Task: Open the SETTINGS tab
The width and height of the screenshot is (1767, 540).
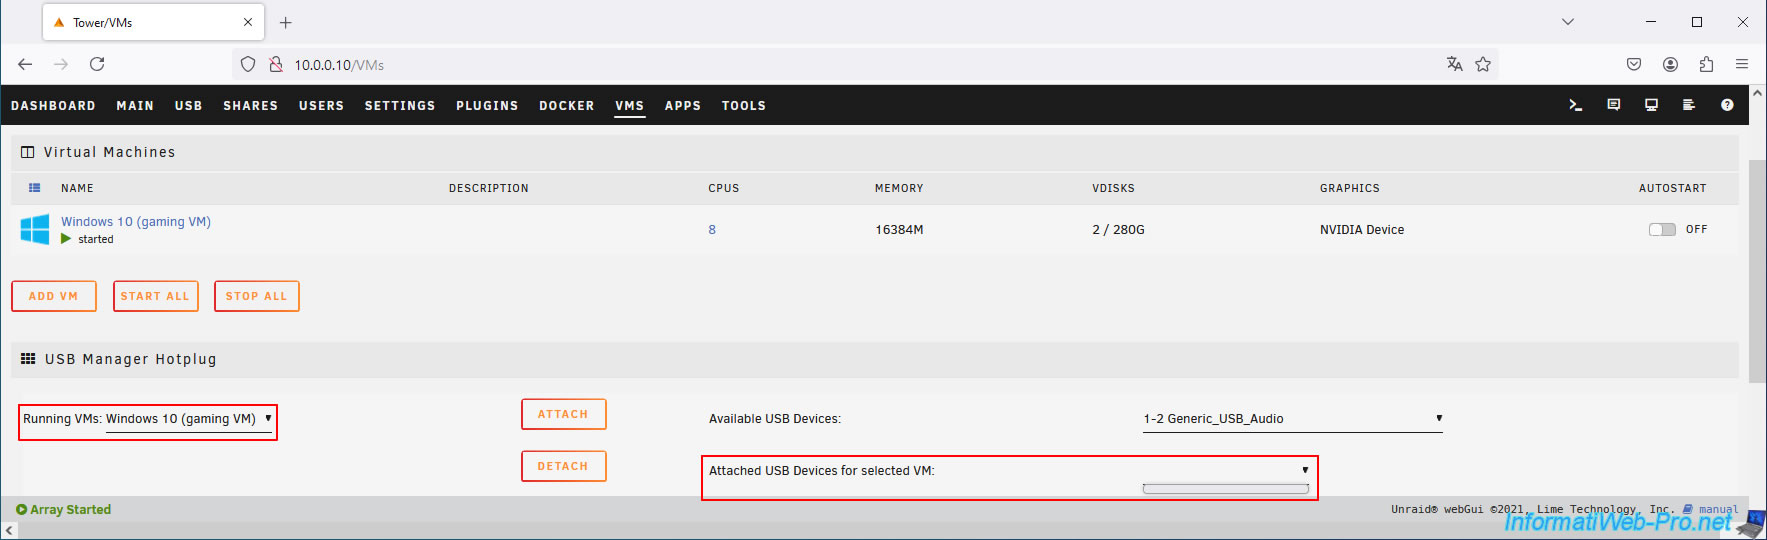Action: (x=400, y=105)
